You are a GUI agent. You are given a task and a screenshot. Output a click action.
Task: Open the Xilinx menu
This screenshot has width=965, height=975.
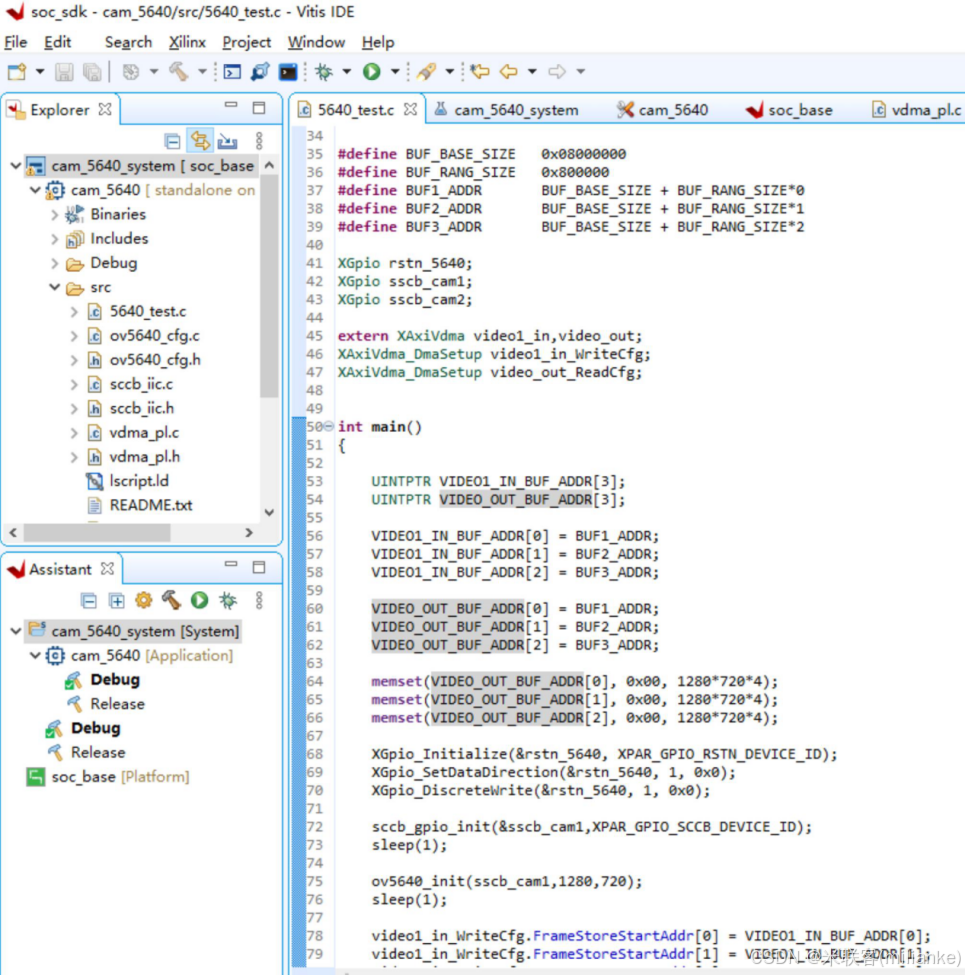(187, 42)
